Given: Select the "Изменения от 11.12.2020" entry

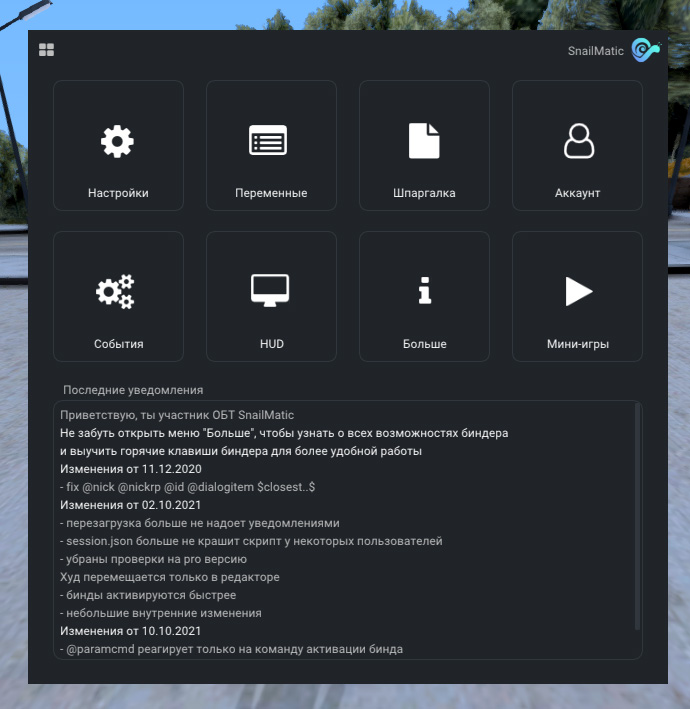Looking at the screenshot, I should coord(130,468).
